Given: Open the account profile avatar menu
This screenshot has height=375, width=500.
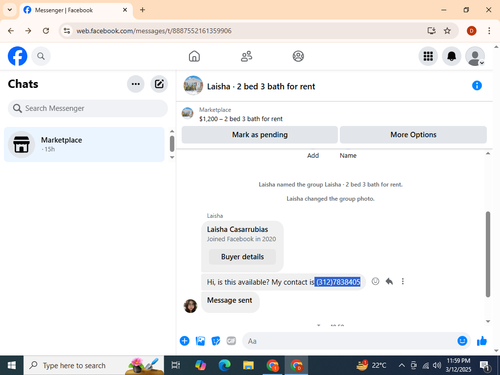Looking at the screenshot, I should (x=475, y=56).
